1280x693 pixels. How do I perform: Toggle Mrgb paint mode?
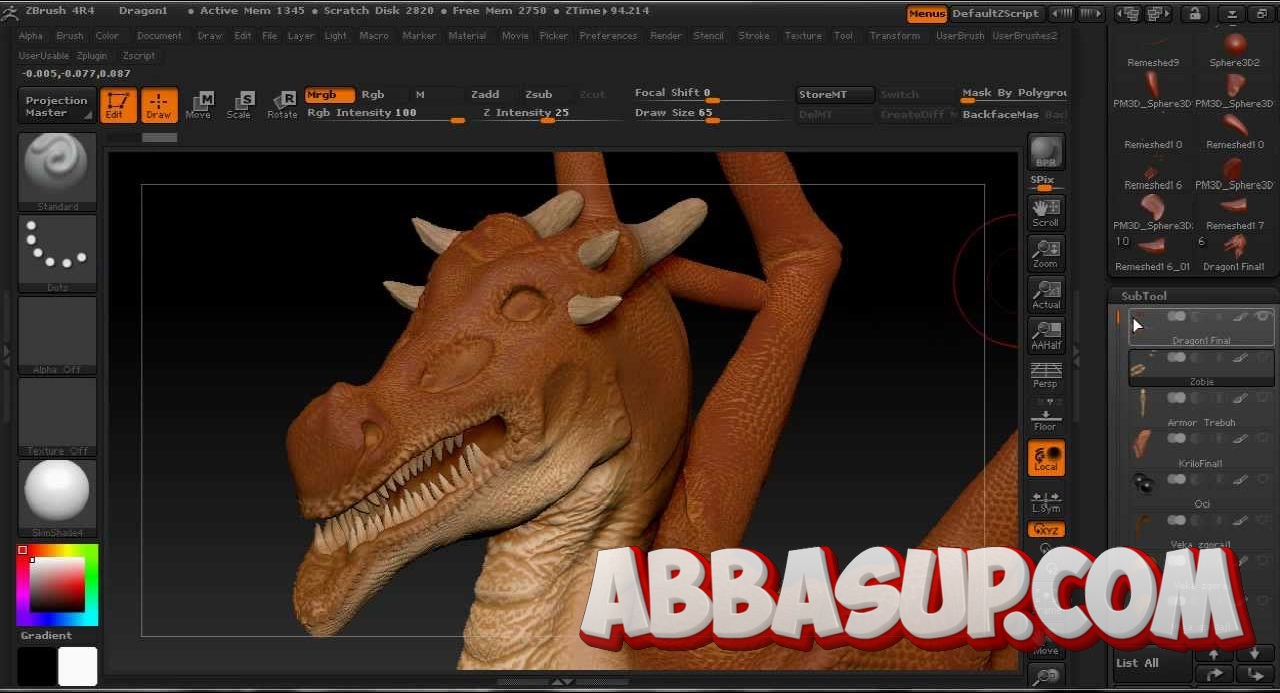click(x=329, y=95)
